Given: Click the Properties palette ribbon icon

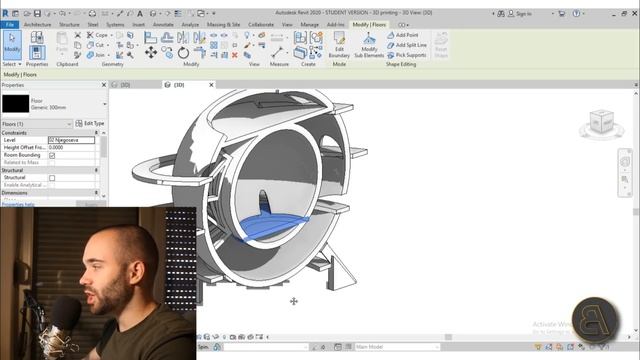Looking at the screenshot, I should click(37, 53).
